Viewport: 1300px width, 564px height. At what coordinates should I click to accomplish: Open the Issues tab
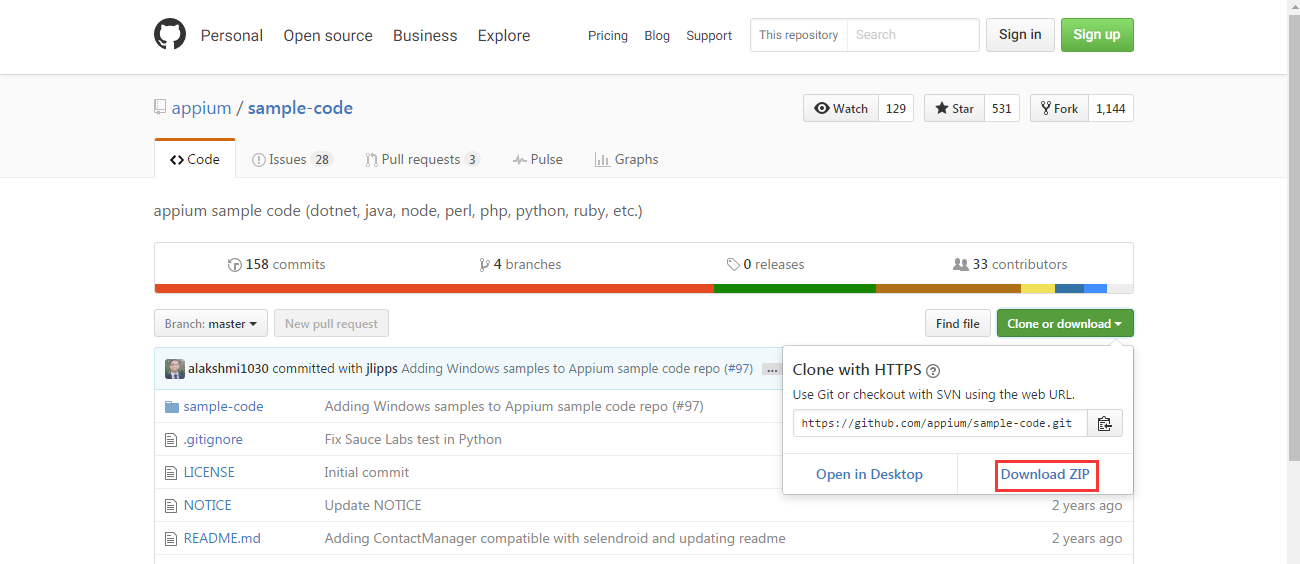tap(292, 160)
